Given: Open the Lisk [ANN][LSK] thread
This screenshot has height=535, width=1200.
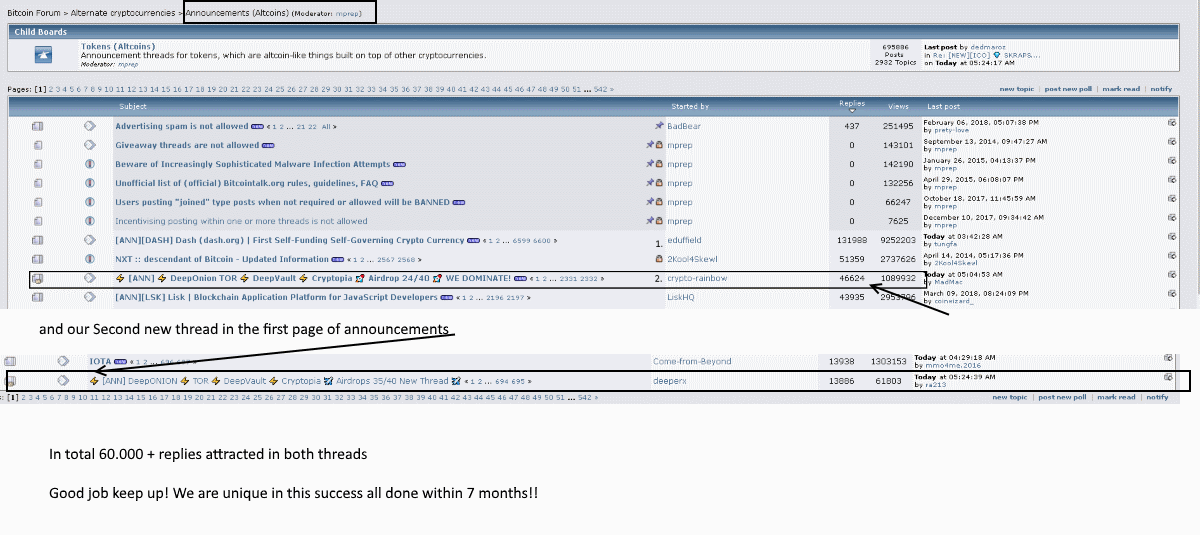Looking at the screenshot, I should tap(276, 297).
